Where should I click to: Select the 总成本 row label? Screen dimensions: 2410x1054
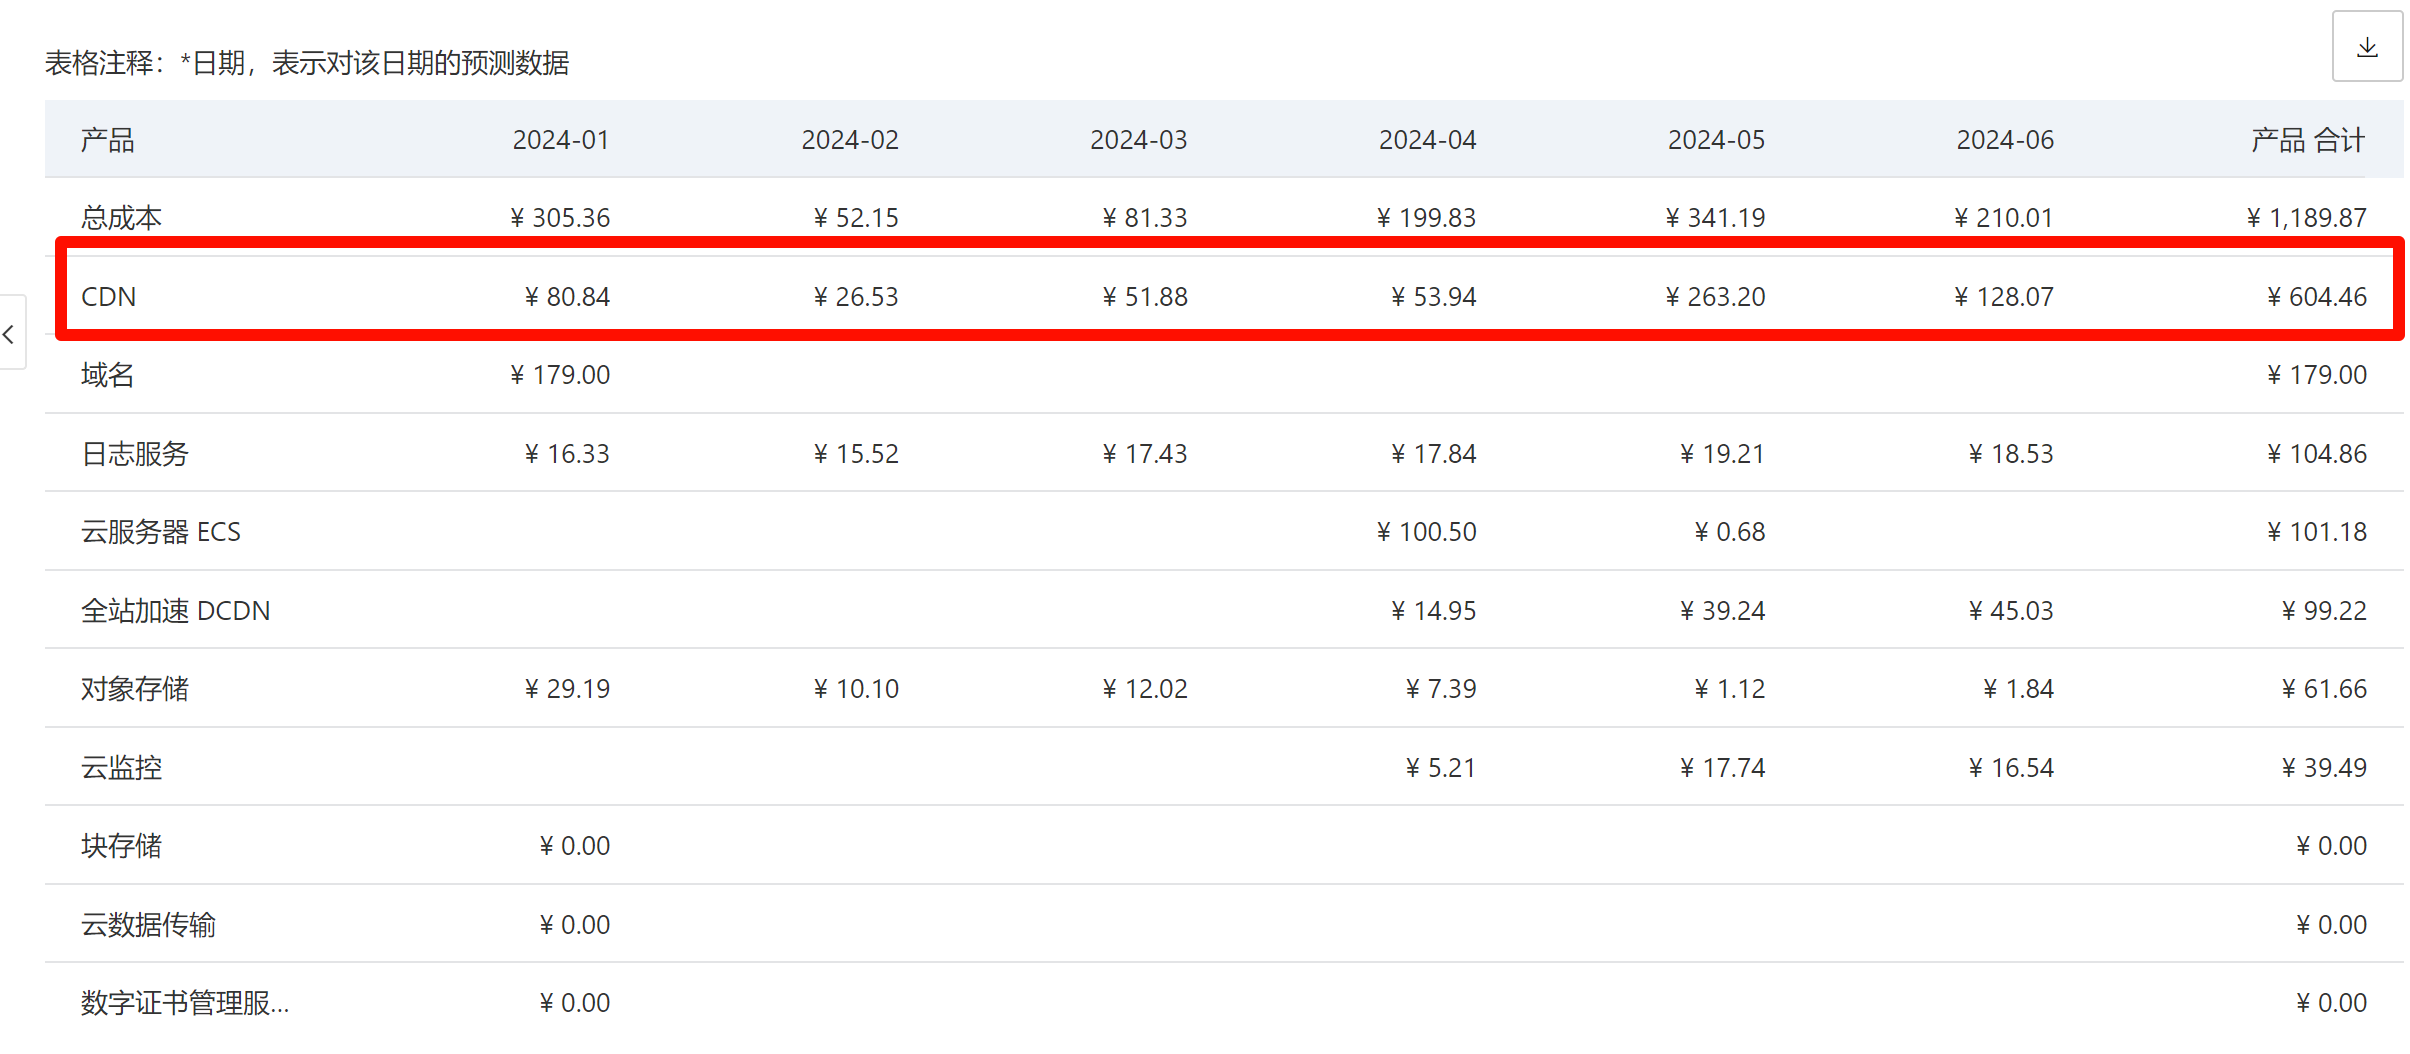pos(121,218)
